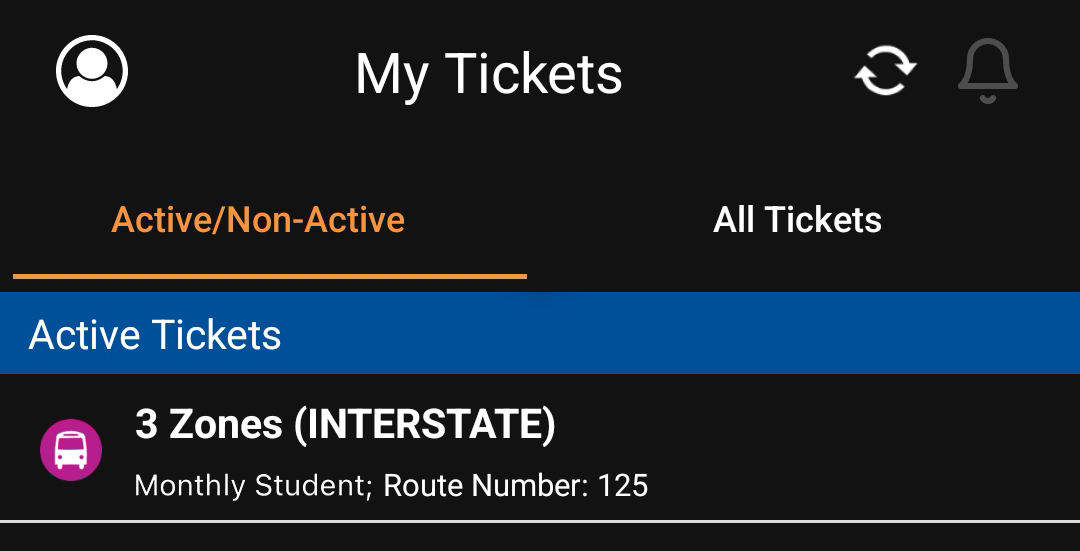Collapse the Active Tickets section header
Image resolution: width=1080 pixels, height=551 pixels.
point(540,333)
